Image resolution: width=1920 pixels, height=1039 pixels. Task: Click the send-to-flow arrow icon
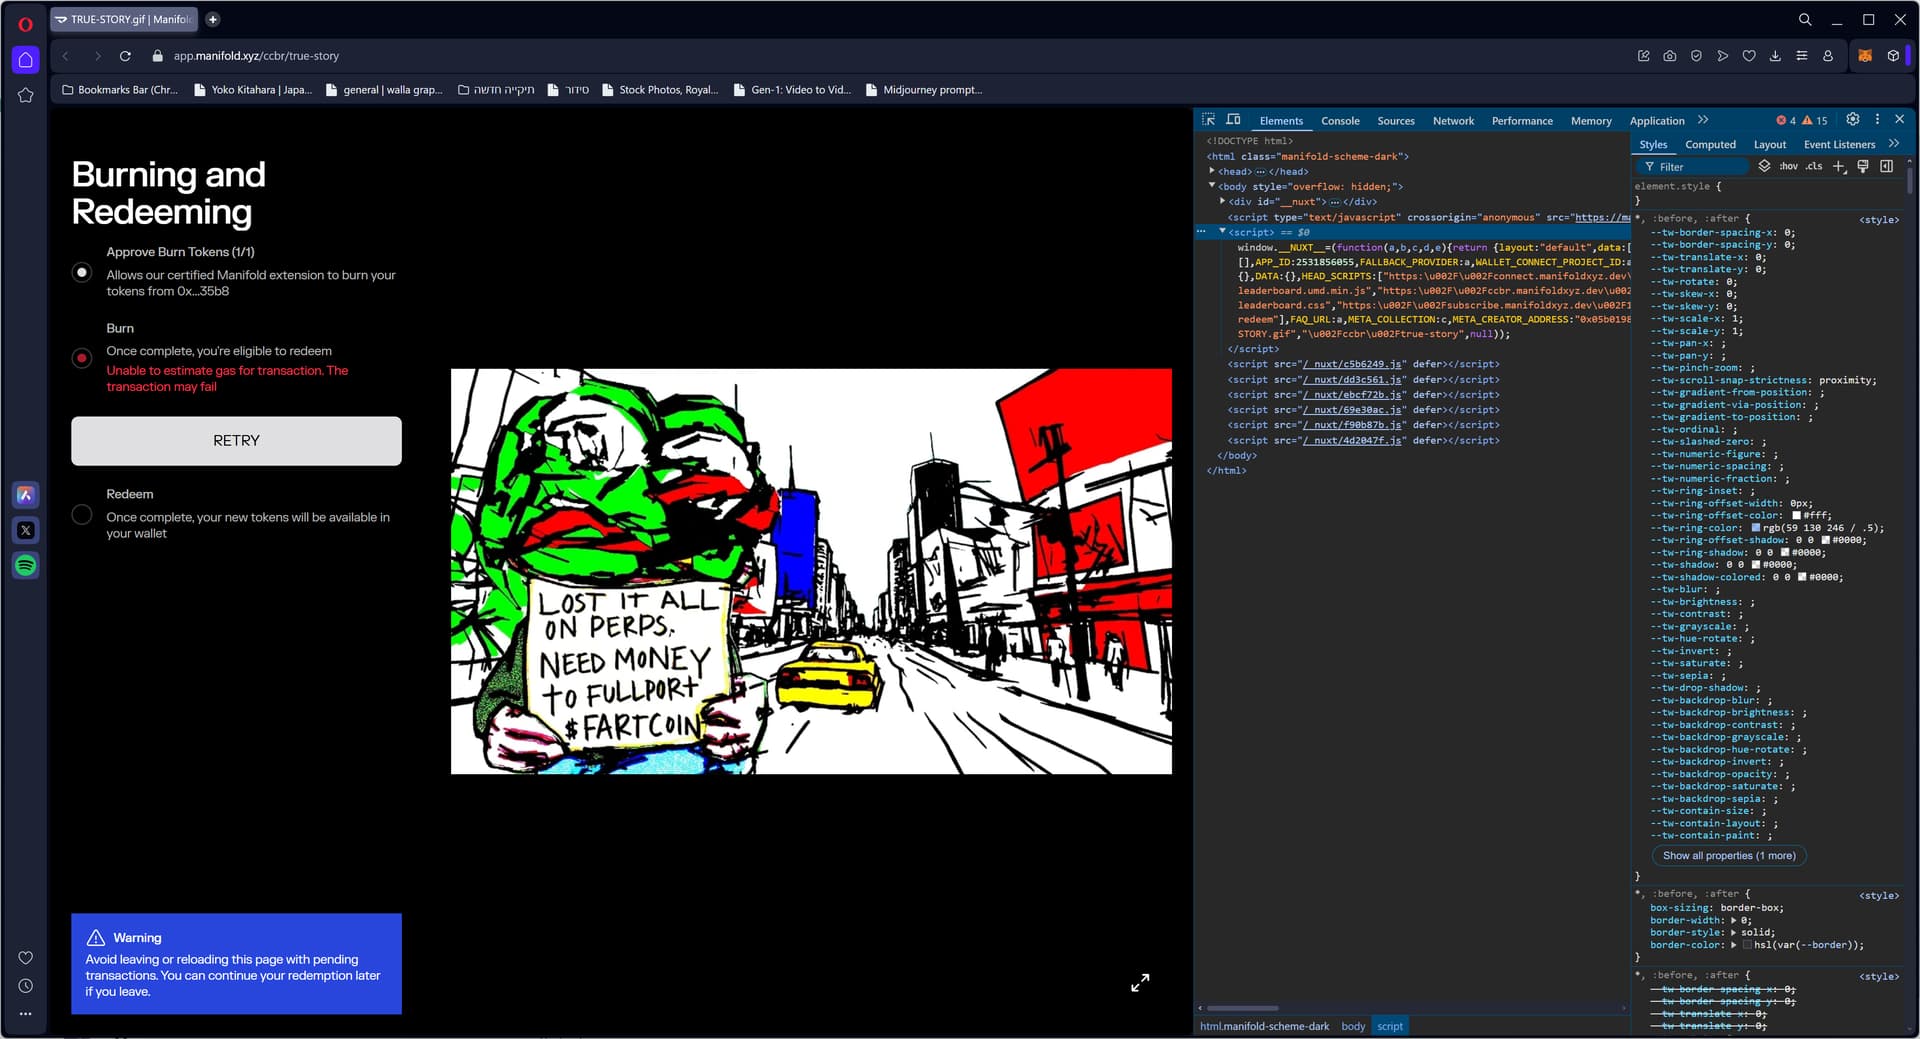tap(1722, 56)
